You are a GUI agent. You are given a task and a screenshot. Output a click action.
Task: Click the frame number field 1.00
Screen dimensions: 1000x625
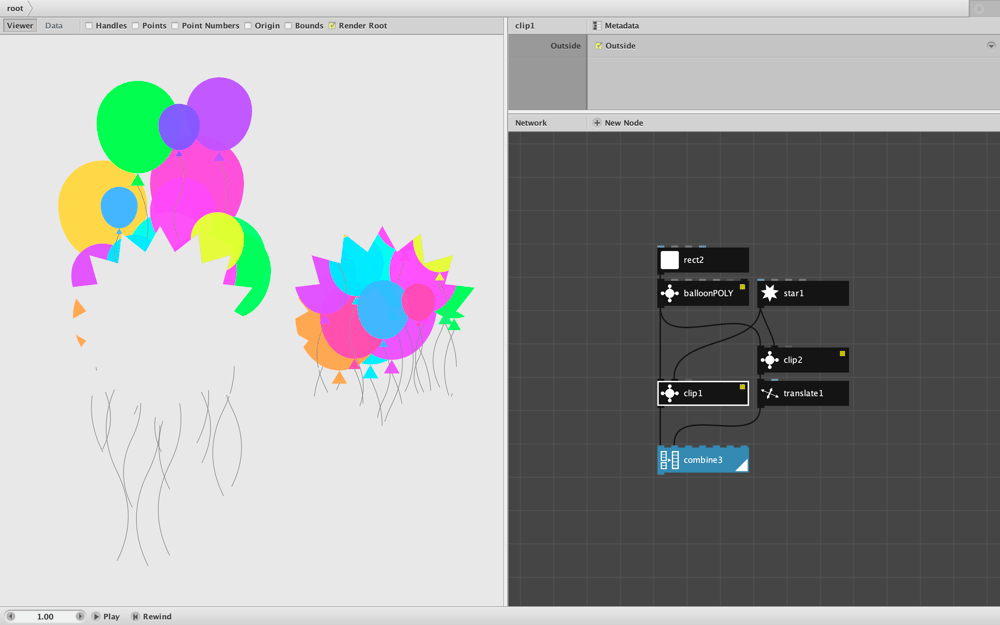[x=45, y=616]
